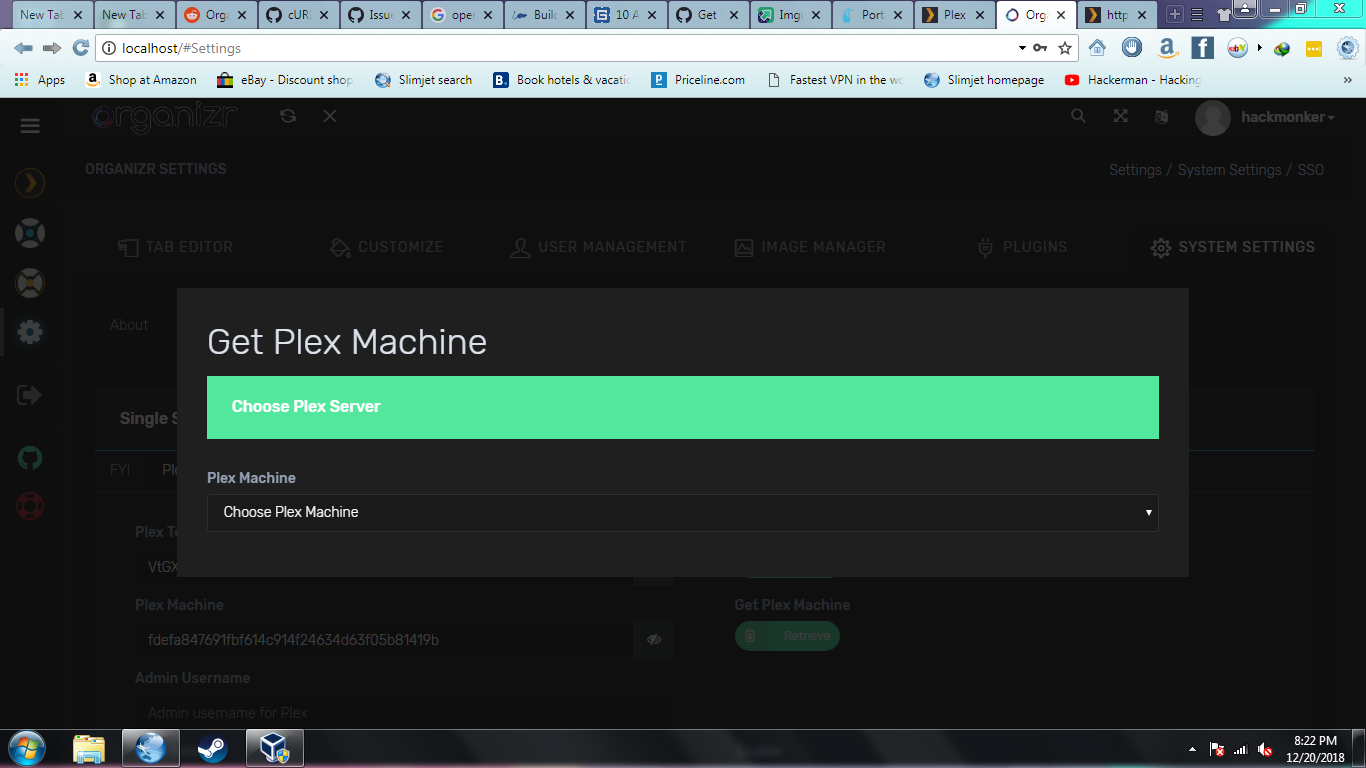Image resolution: width=1366 pixels, height=768 pixels.
Task: Click the green Choose Plex Server banner
Action: coord(683,406)
